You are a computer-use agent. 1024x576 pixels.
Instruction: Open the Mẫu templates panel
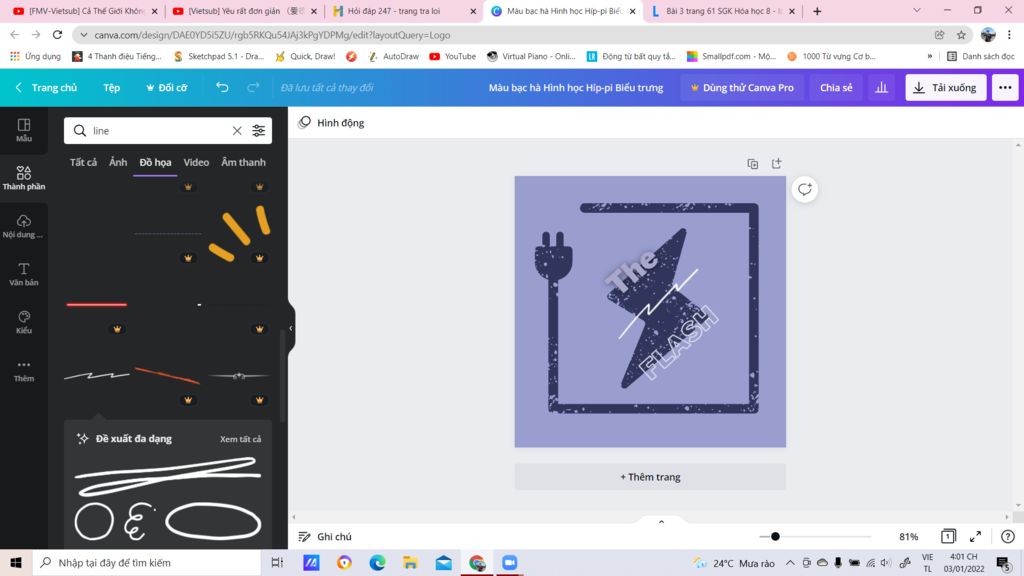(24, 130)
